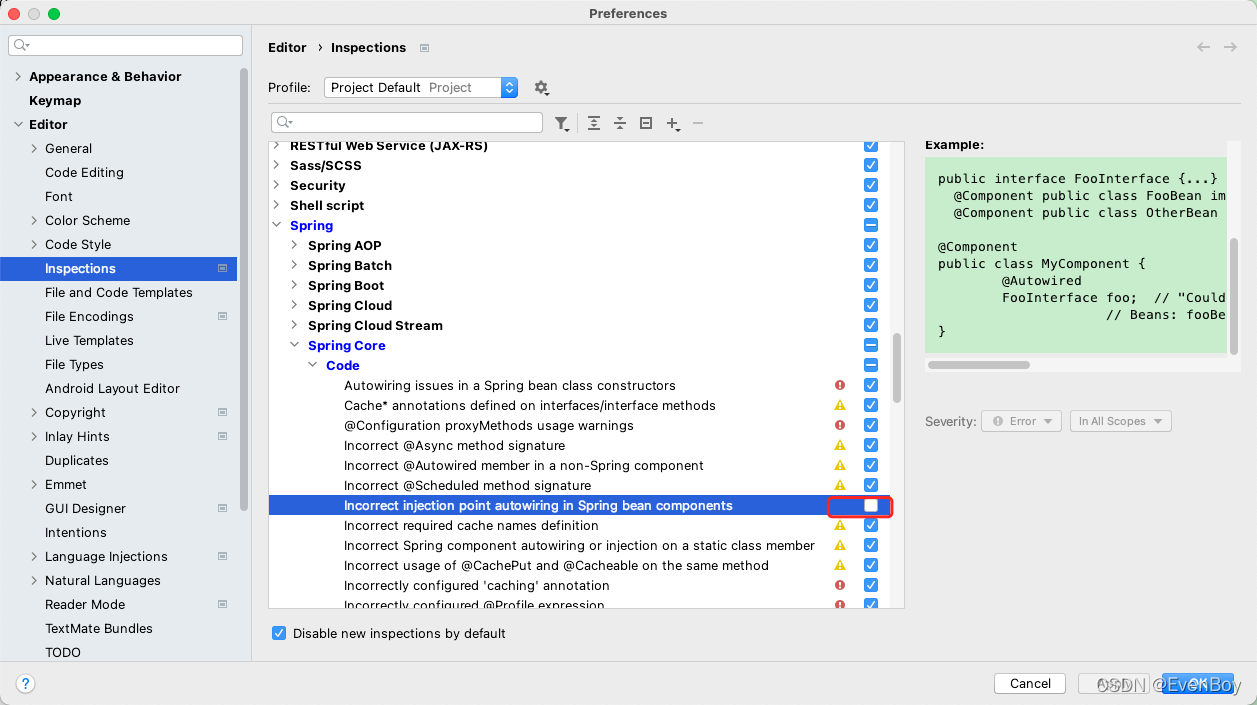
Task: Expand all inspection tree nodes
Action: (x=594, y=123)
